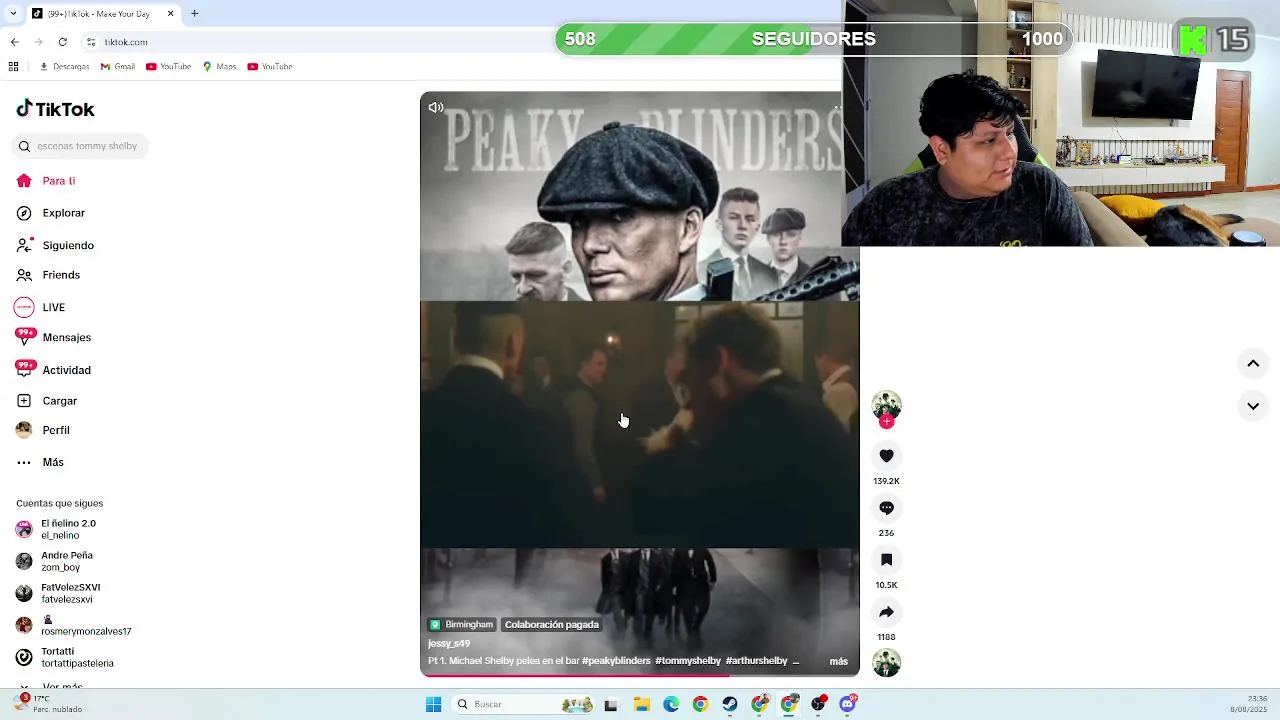Click the 'Colaboración pagada' label
1280x720 pixels.
pos(552,624)
